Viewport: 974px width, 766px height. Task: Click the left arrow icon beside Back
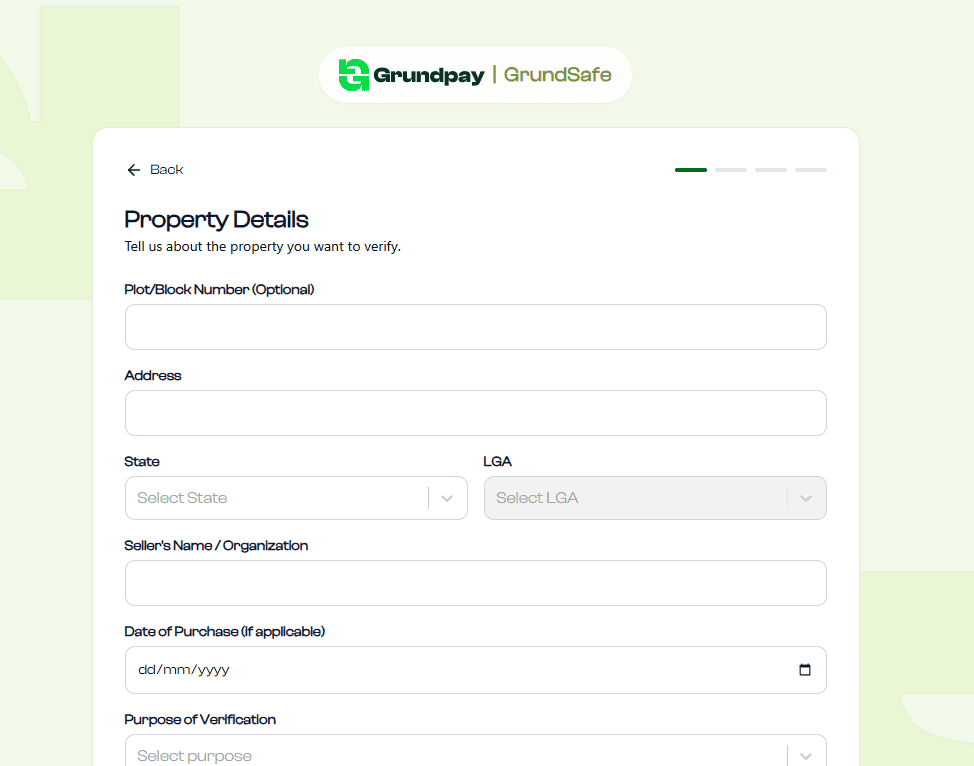[133, 170]
